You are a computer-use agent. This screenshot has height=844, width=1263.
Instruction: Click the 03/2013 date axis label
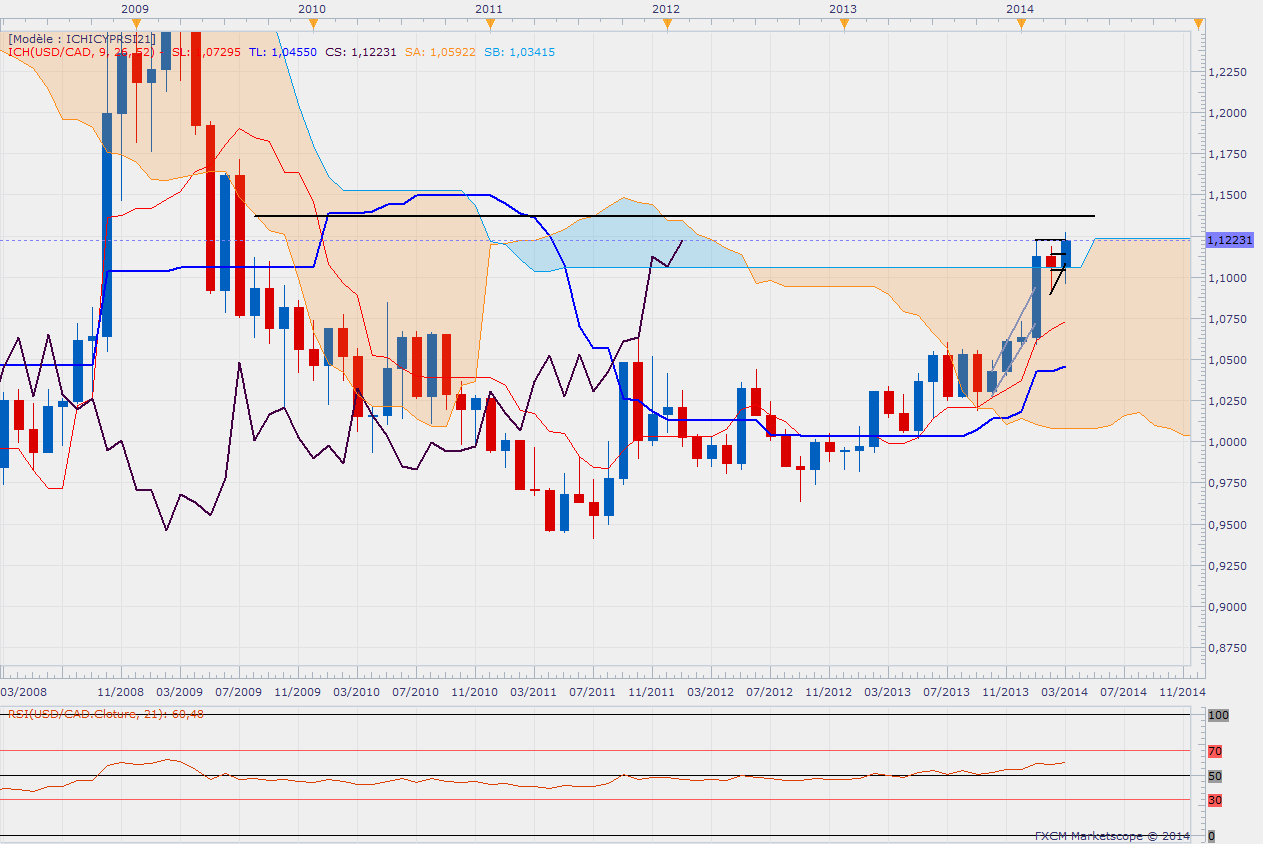888,692
